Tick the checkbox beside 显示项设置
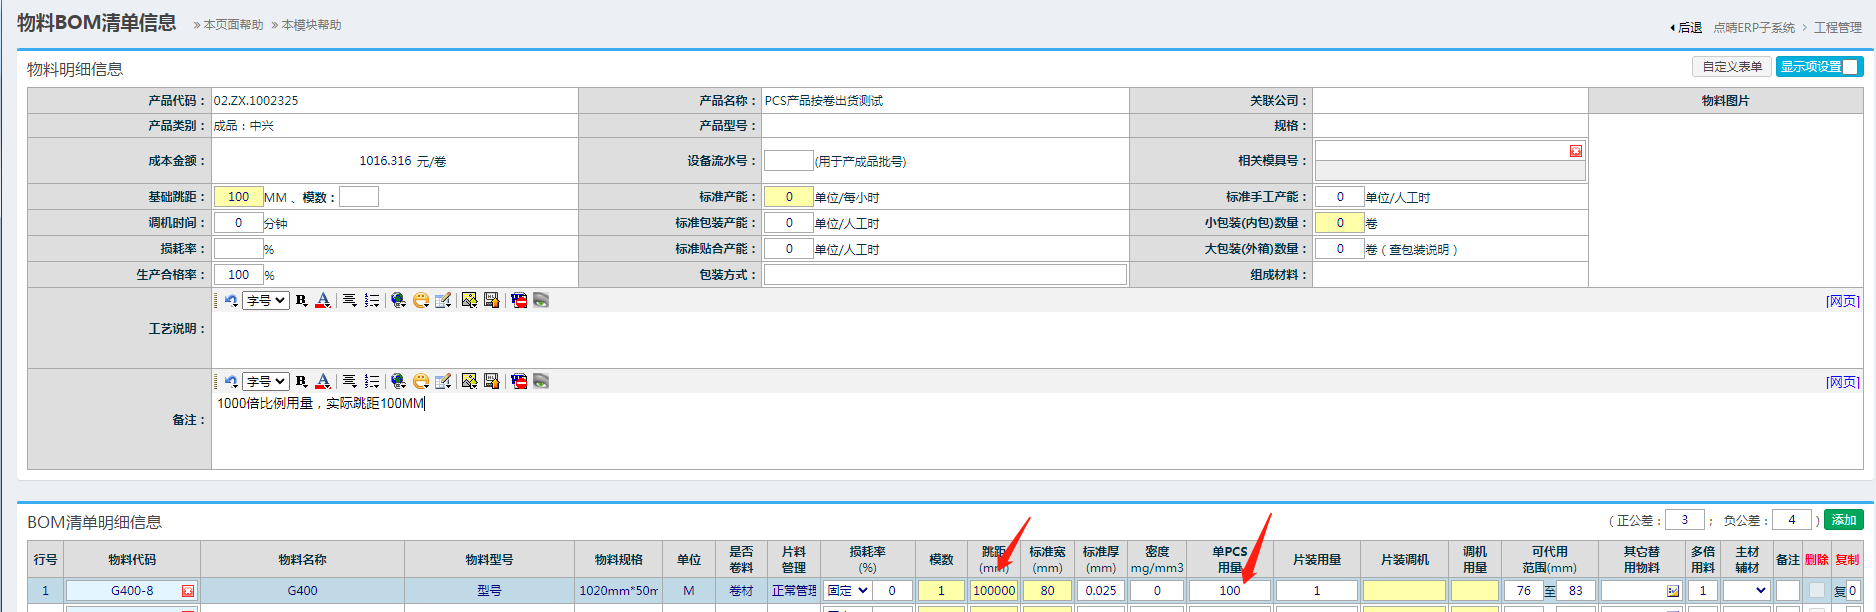The width and height of the screenshot is (1876, 612). 1850,67
